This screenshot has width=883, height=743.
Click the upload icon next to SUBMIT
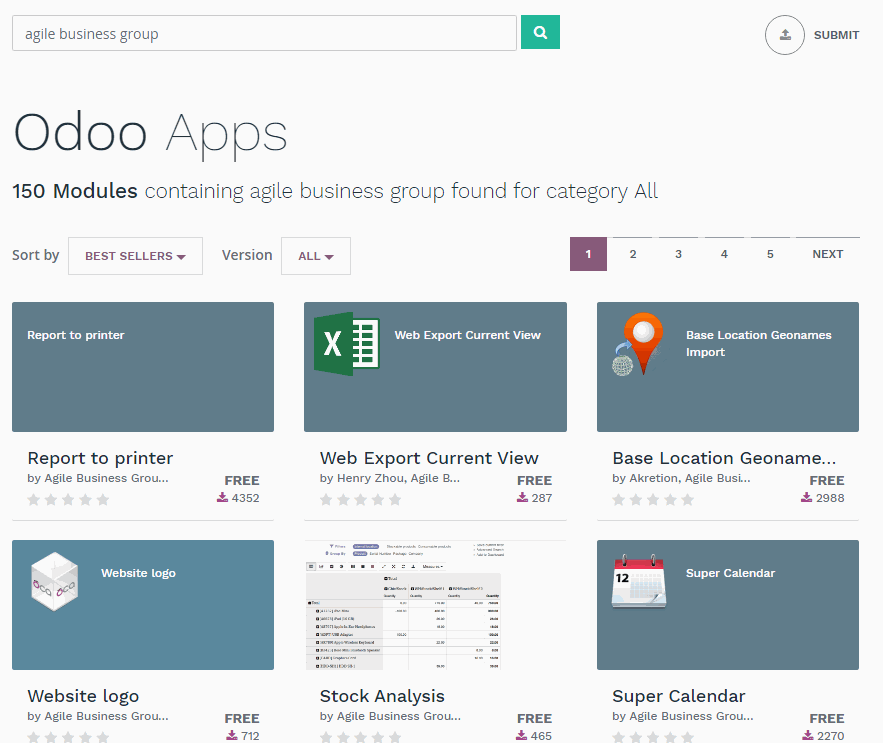784,35
